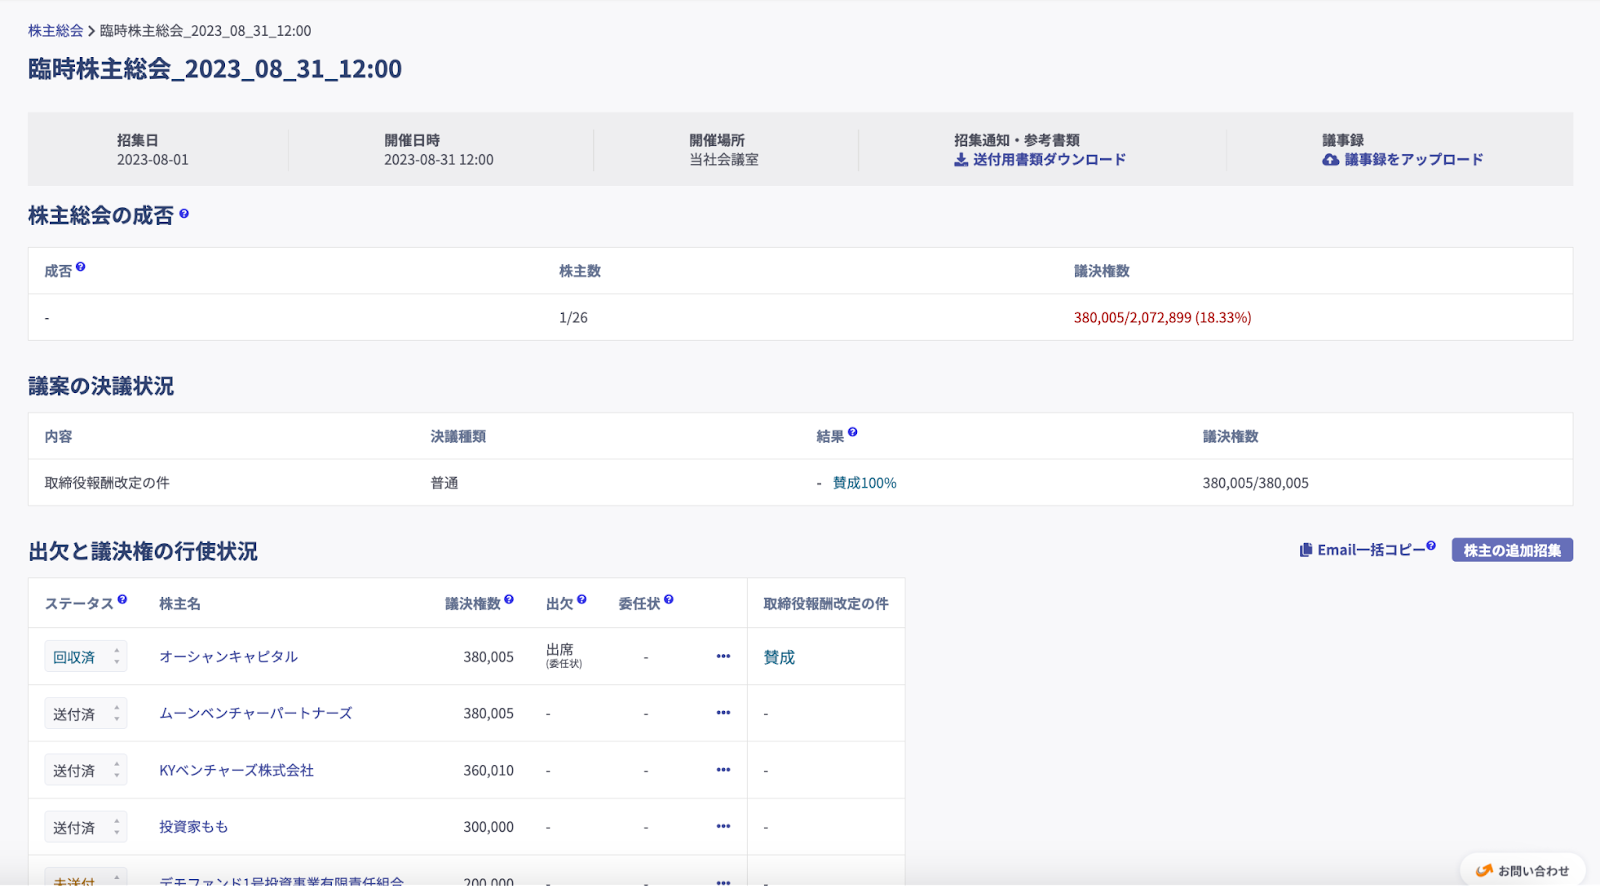The image size is (1600, 886).
Task: Click 300,000 voting rights cell
Action: click(488, 827)
